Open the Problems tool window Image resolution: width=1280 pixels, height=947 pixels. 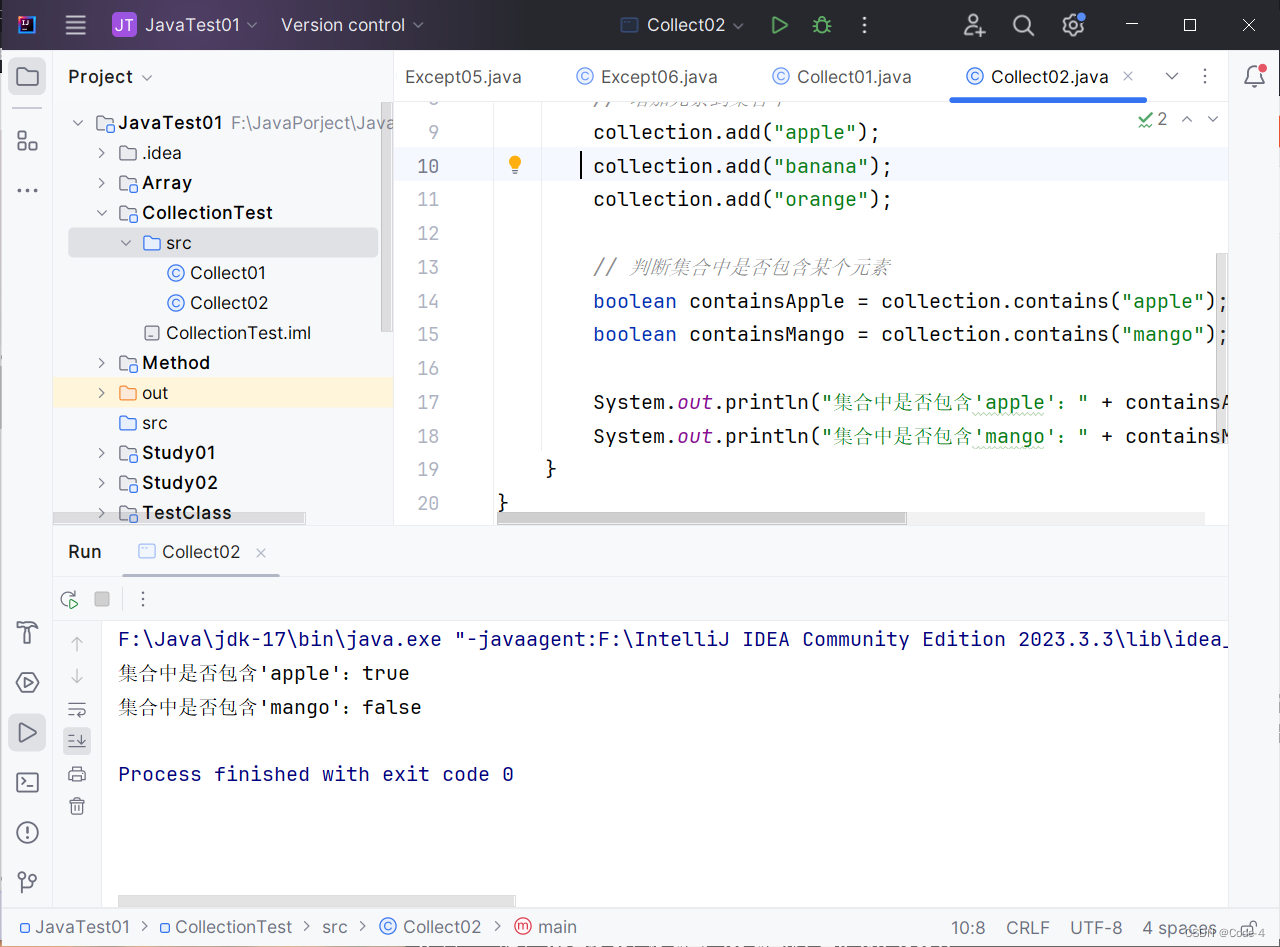tap(28, 832)
